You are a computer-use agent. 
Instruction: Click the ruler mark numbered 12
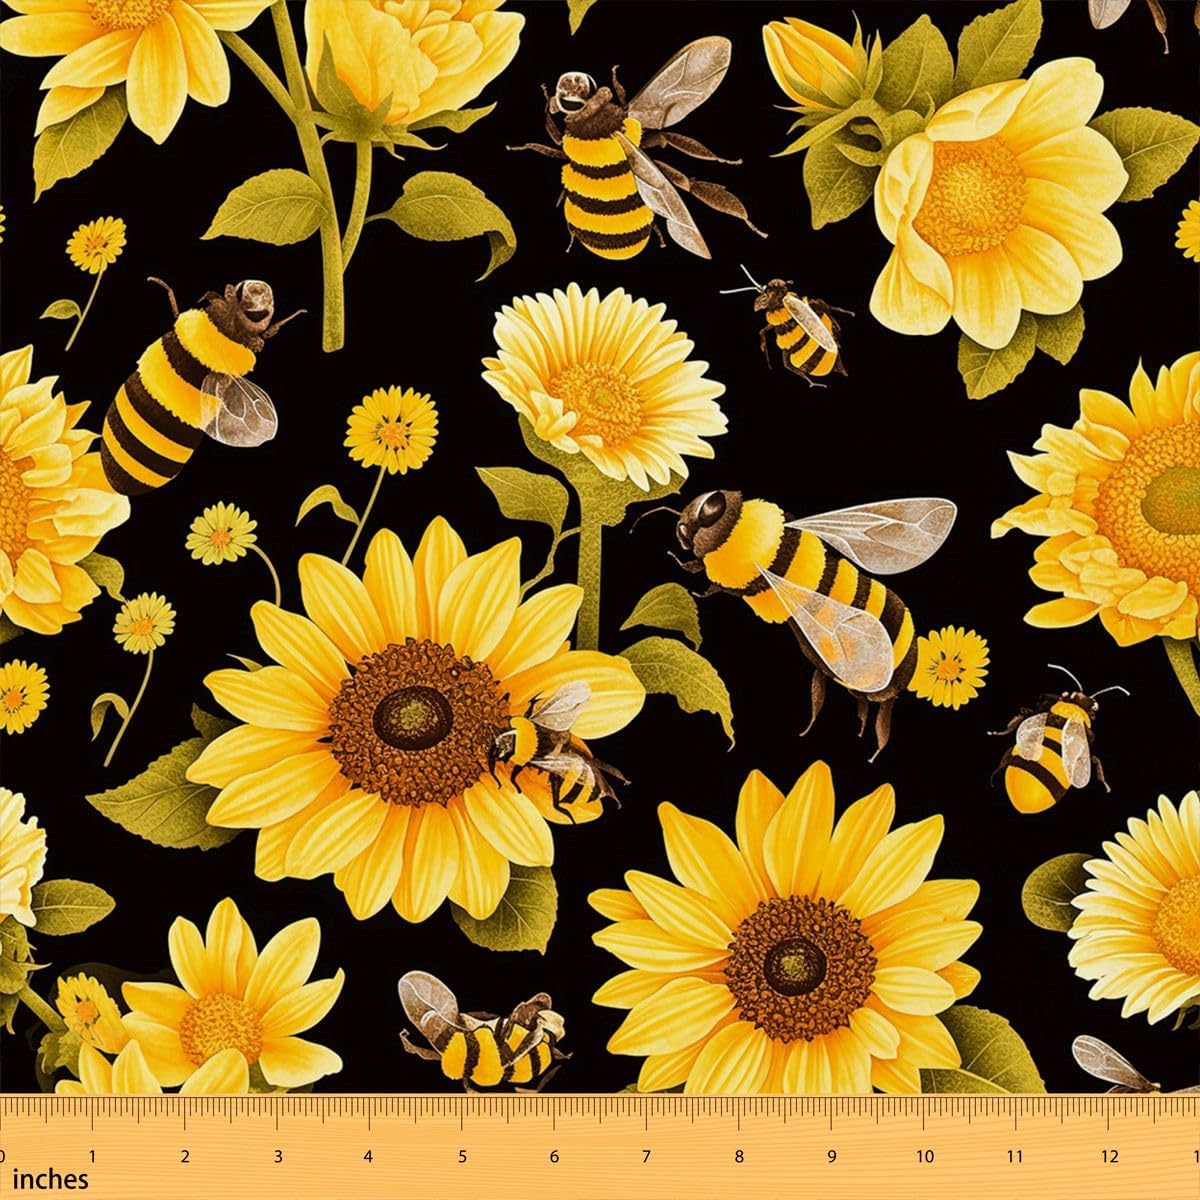click(1110, 1156)
